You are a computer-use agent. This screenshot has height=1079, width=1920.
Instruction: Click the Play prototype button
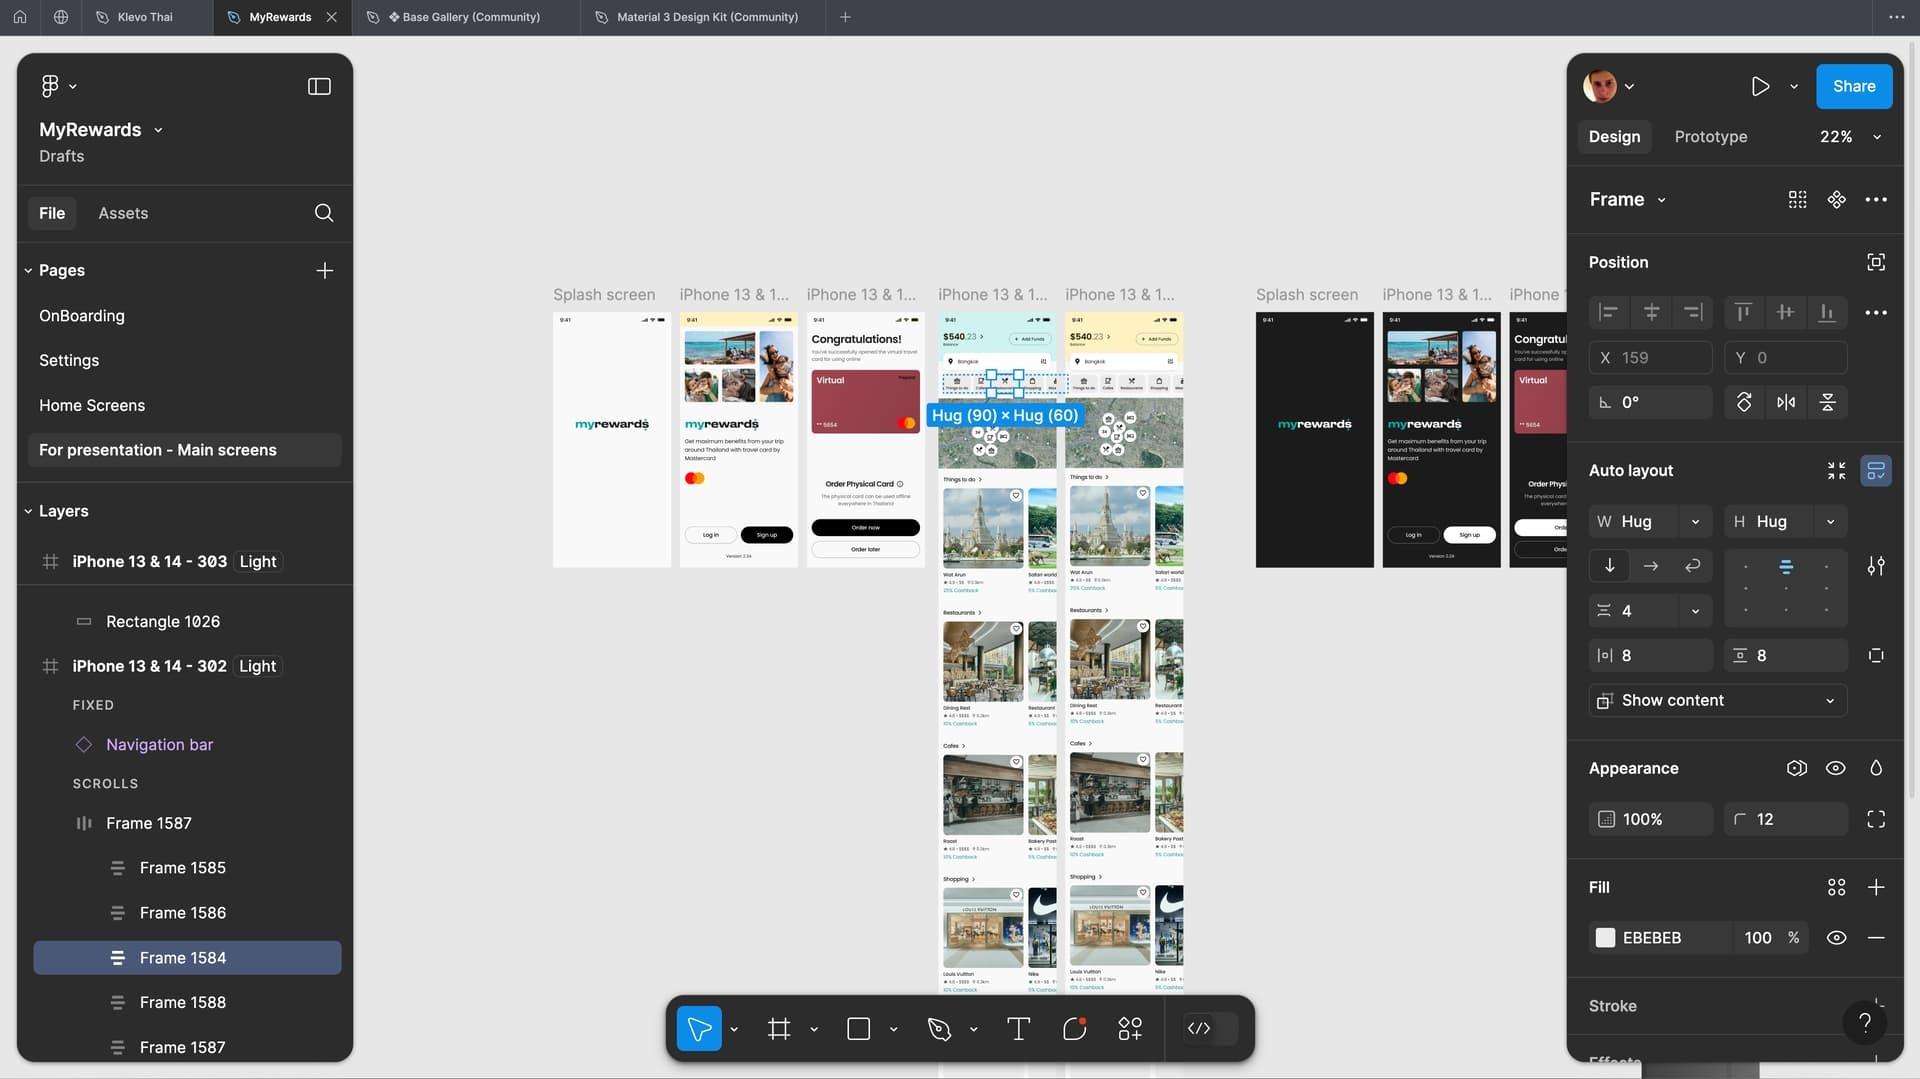pos(1760,87)
